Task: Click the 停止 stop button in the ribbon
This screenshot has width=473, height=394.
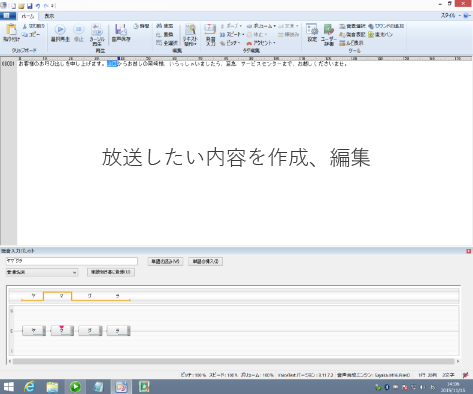Action: 78,33
